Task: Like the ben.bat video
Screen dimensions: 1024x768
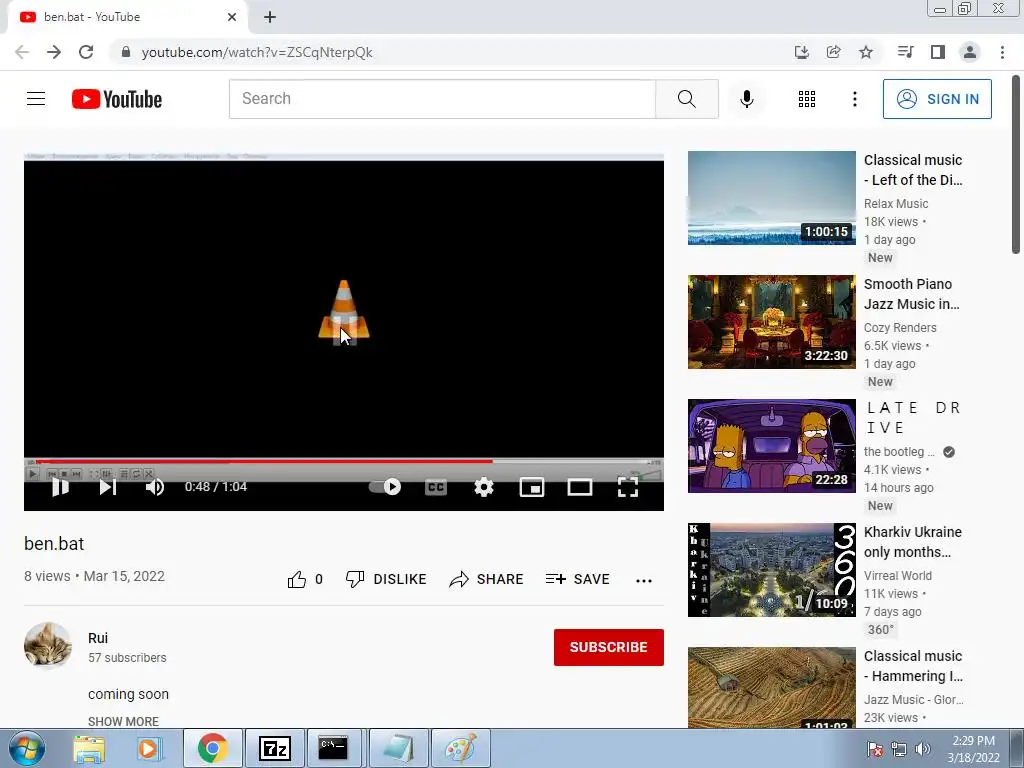Action: pos(305,579)
